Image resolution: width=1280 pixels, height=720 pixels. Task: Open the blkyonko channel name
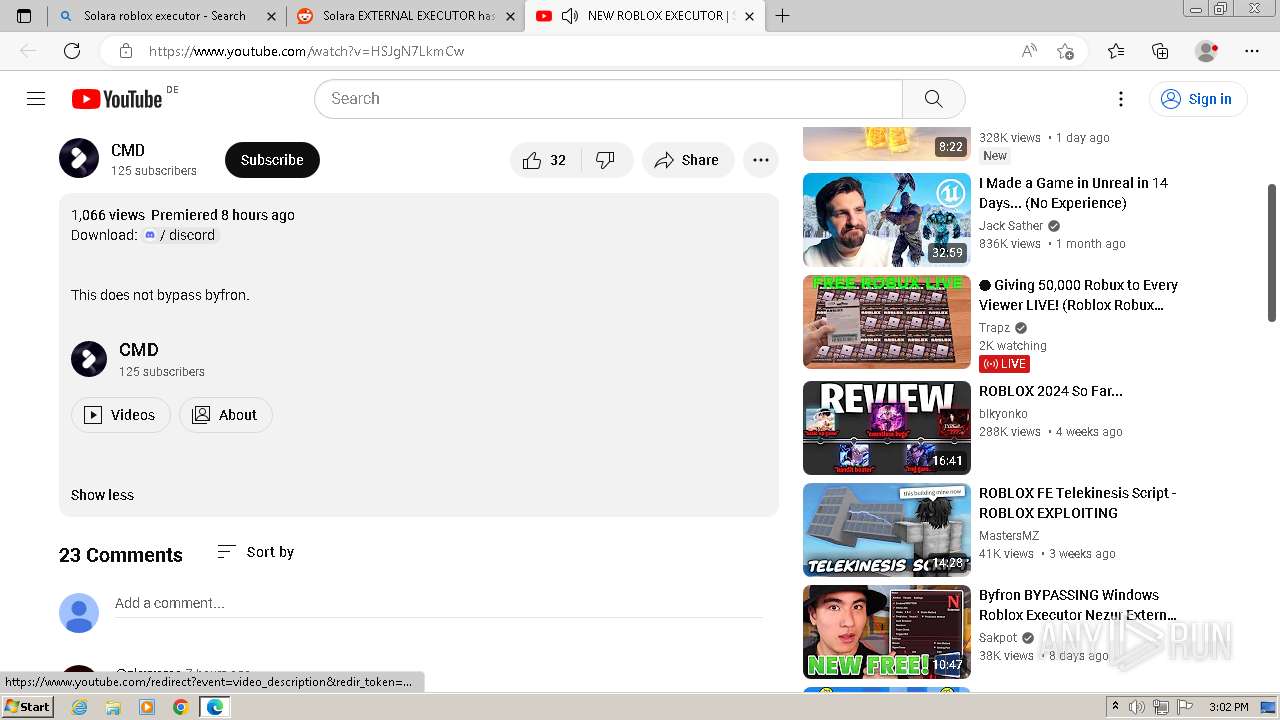point(1003,414)
